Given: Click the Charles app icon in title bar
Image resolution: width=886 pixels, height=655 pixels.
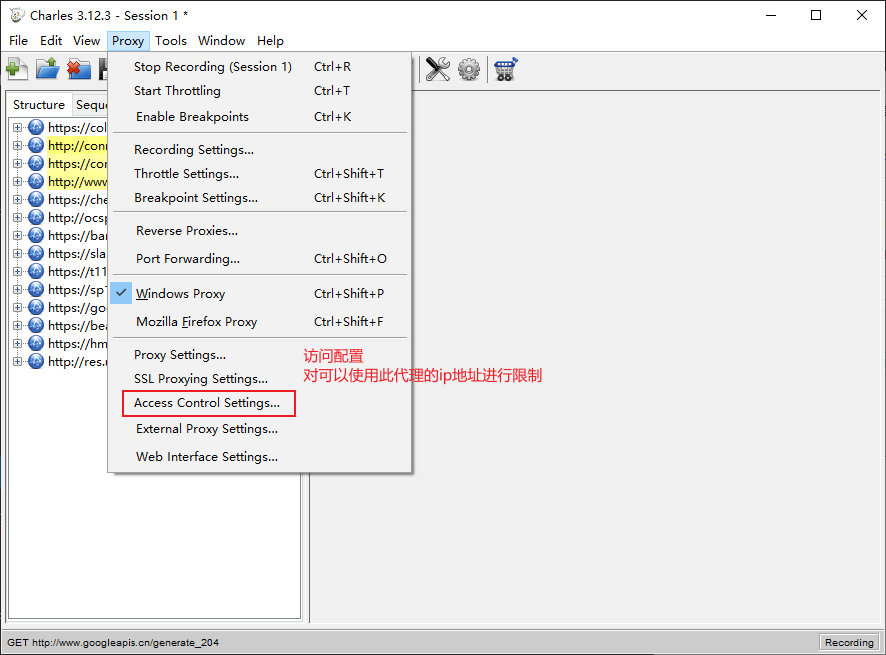Looking at the screenshot, I should 16,15.
